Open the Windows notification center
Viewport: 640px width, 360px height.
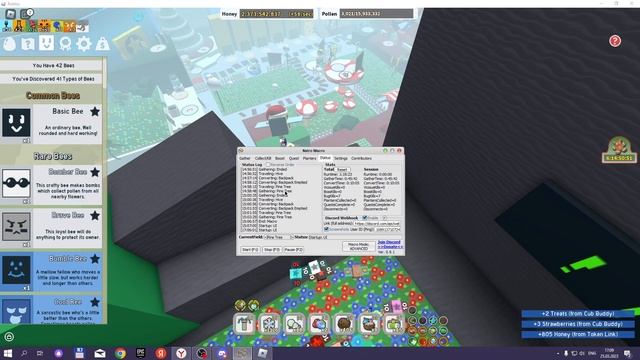(627, 353)
